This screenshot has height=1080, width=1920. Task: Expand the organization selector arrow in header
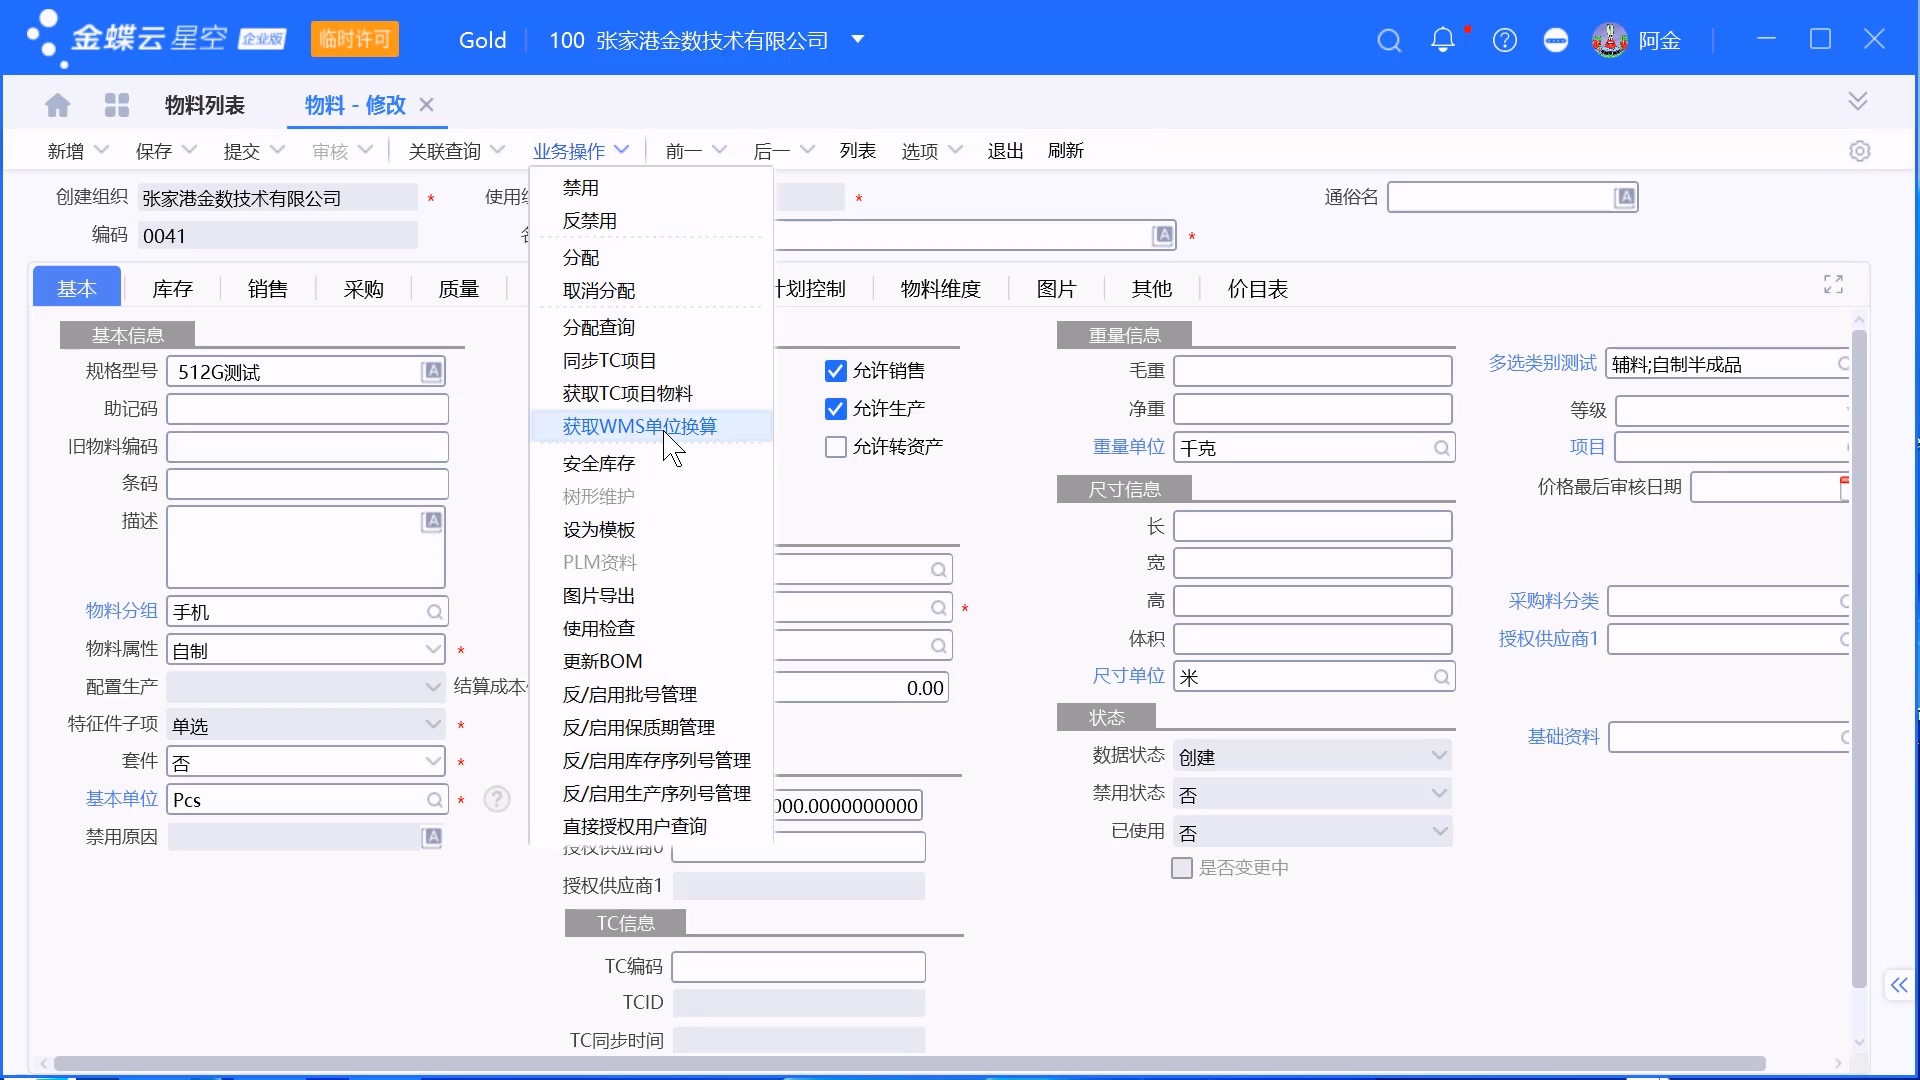pyautogui.click(x=857, y=40)
